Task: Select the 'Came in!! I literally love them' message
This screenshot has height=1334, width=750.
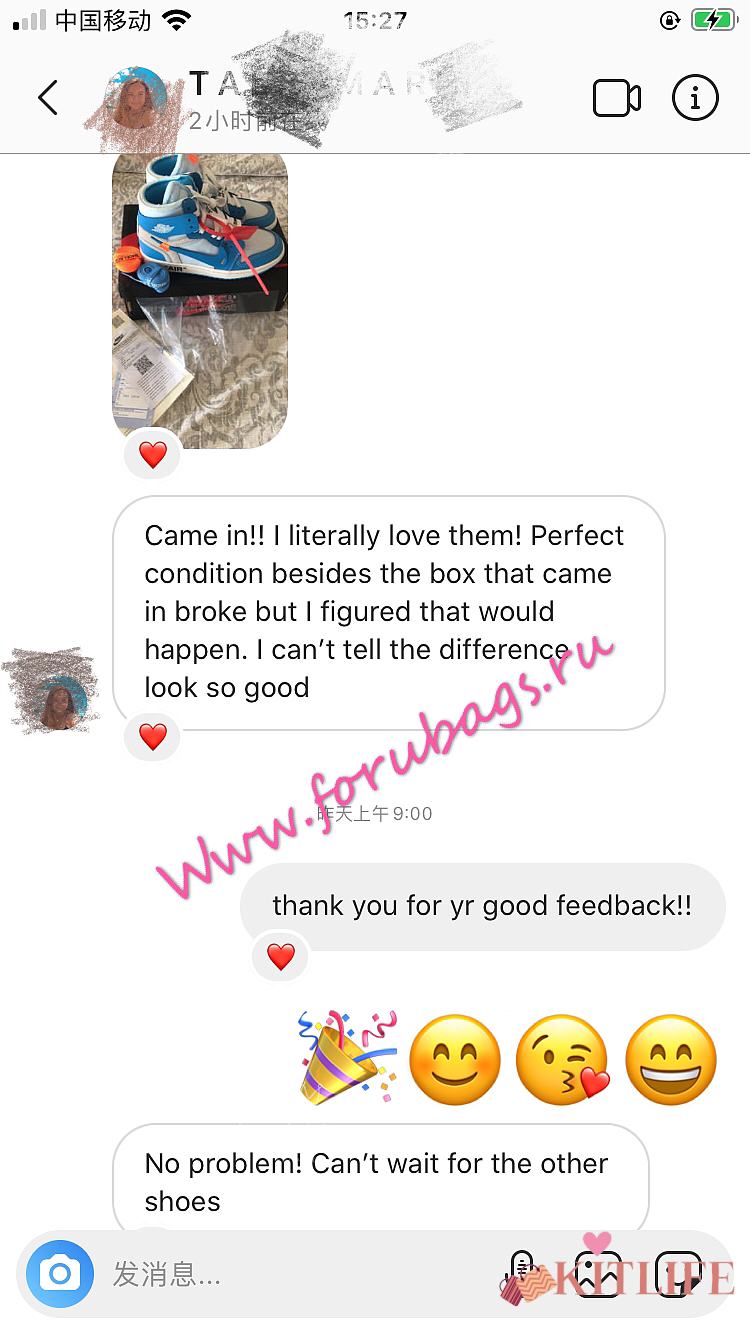Action: (x=388, y=612)
